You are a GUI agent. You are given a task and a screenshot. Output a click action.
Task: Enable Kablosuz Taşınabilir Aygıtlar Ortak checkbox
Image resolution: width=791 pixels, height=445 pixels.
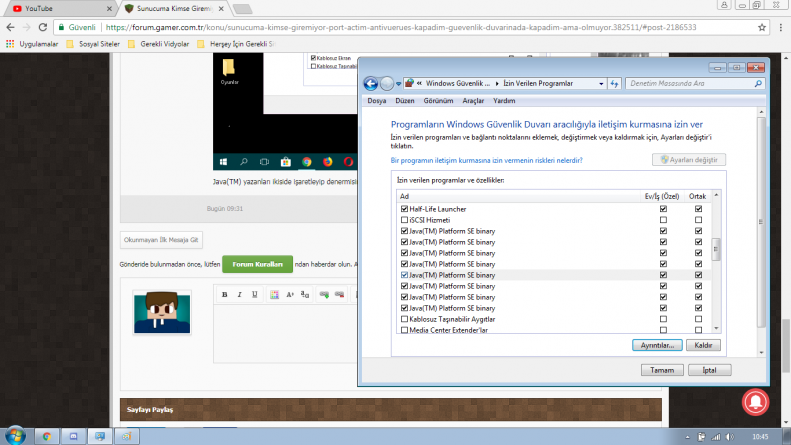click(x=698, y=319)
